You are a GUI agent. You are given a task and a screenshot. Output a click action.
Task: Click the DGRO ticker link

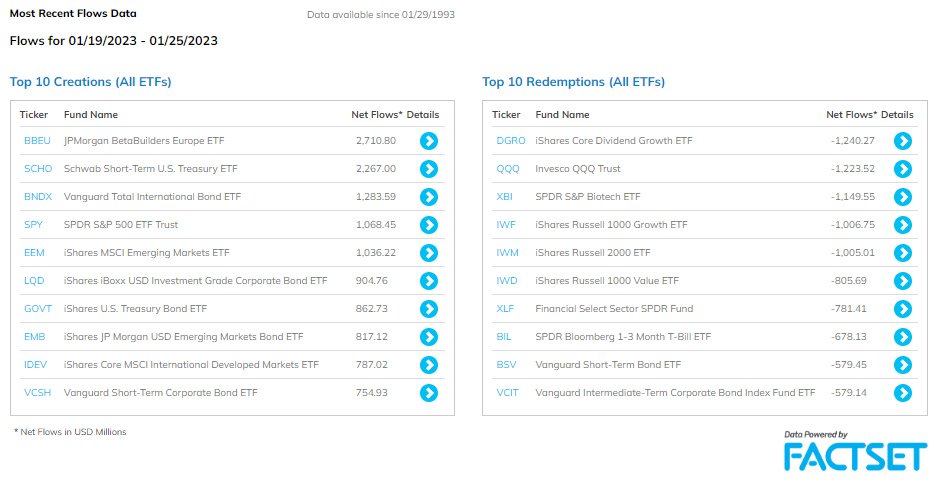(511, 141)
